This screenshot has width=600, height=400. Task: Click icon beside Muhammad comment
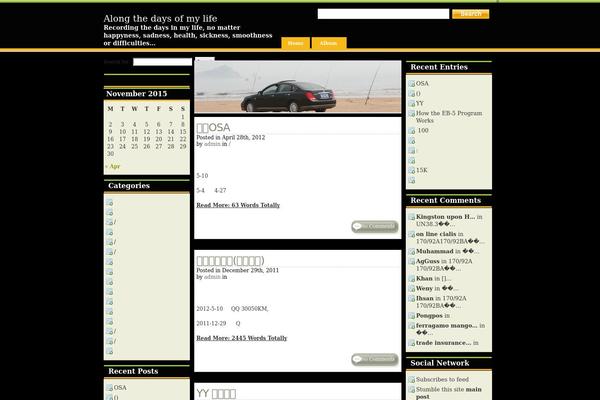[412, 251]
